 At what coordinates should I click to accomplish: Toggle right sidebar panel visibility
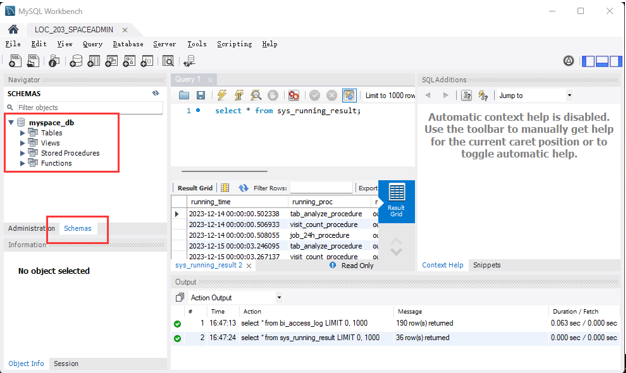[616, 61]
